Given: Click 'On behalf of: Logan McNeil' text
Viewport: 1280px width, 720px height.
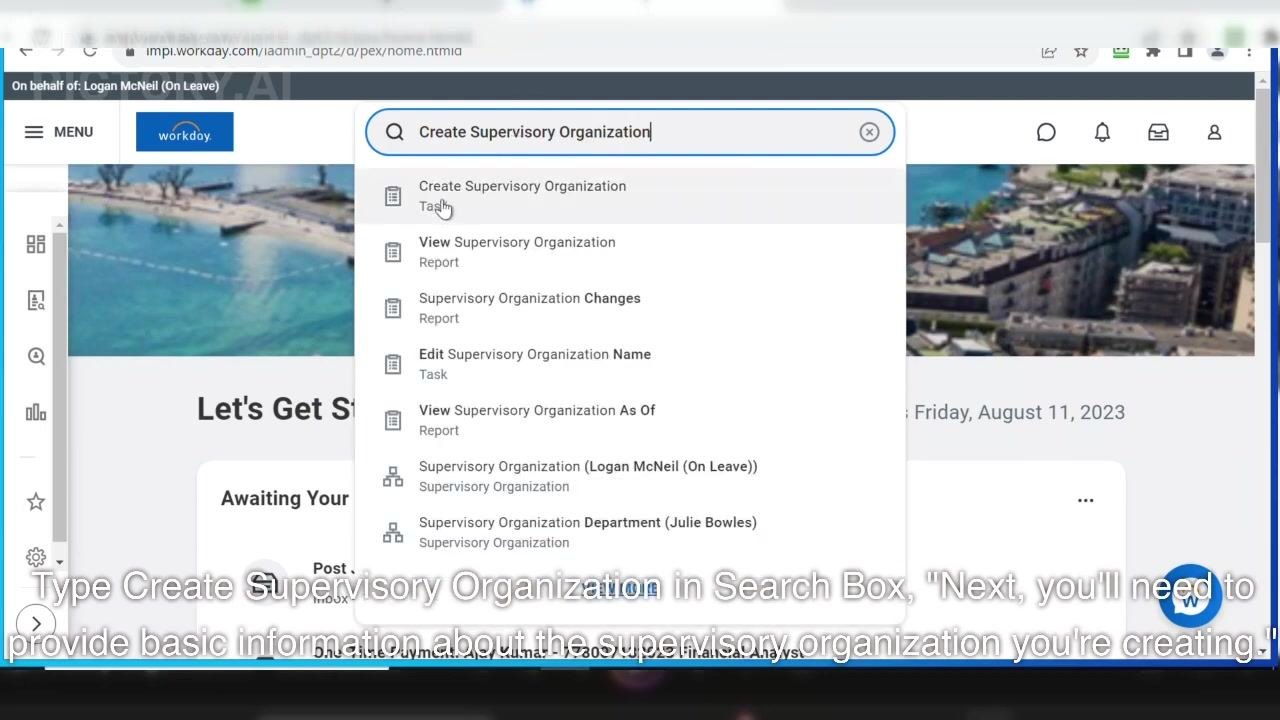Looking at the screenshot, I should click(115, 86).
